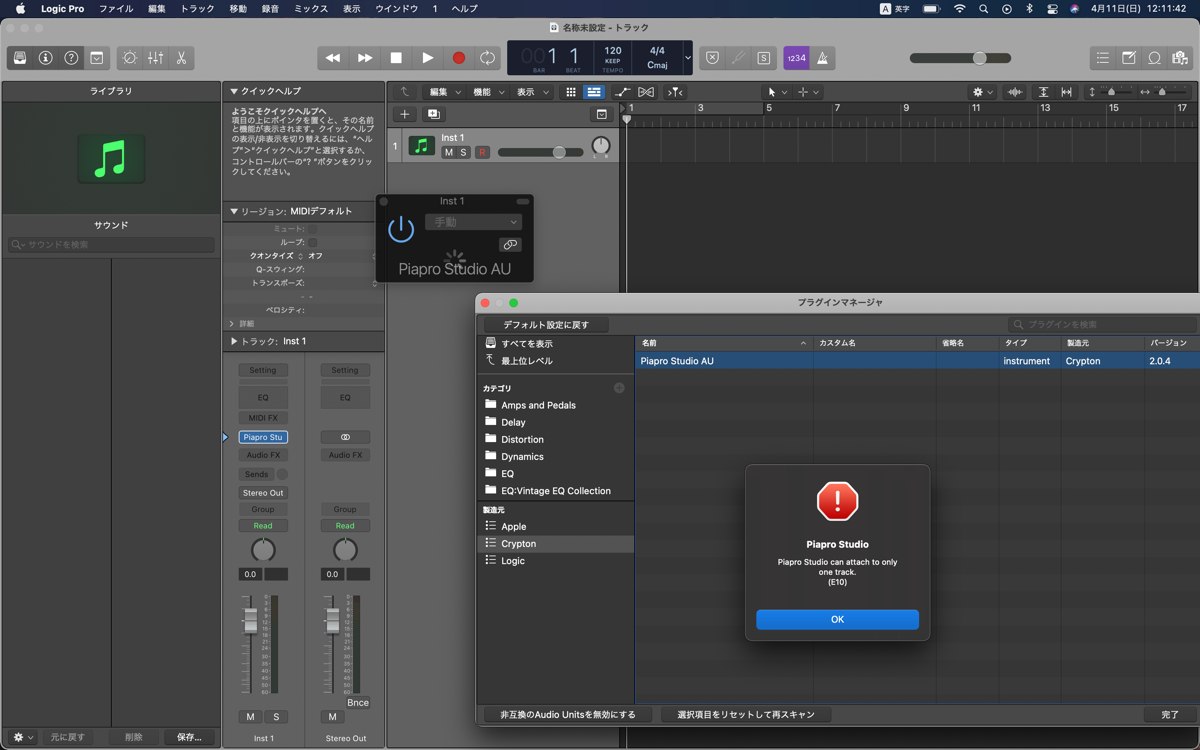Toggle the Library panel button

click(x=19, y=58)
